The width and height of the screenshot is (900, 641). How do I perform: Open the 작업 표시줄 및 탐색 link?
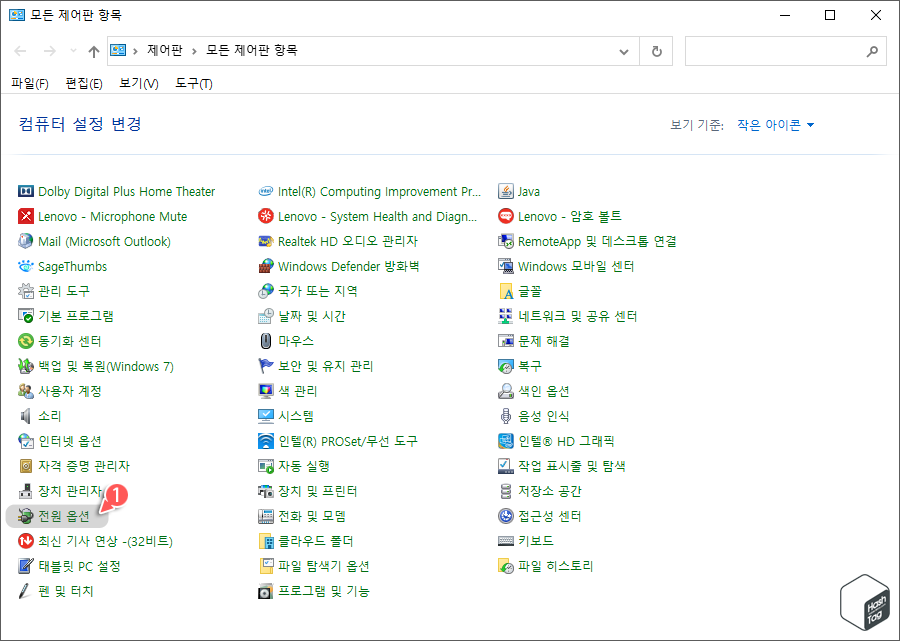click(x=572, y=466)
